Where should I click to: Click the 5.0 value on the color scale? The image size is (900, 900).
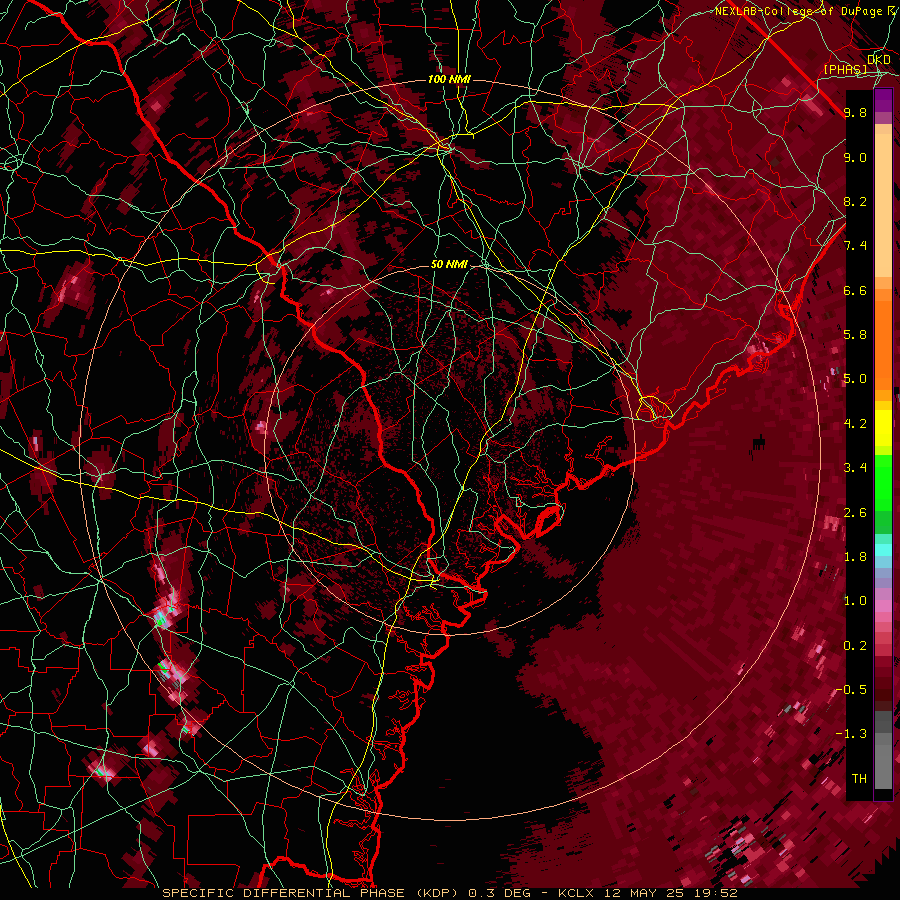point(855,379)
